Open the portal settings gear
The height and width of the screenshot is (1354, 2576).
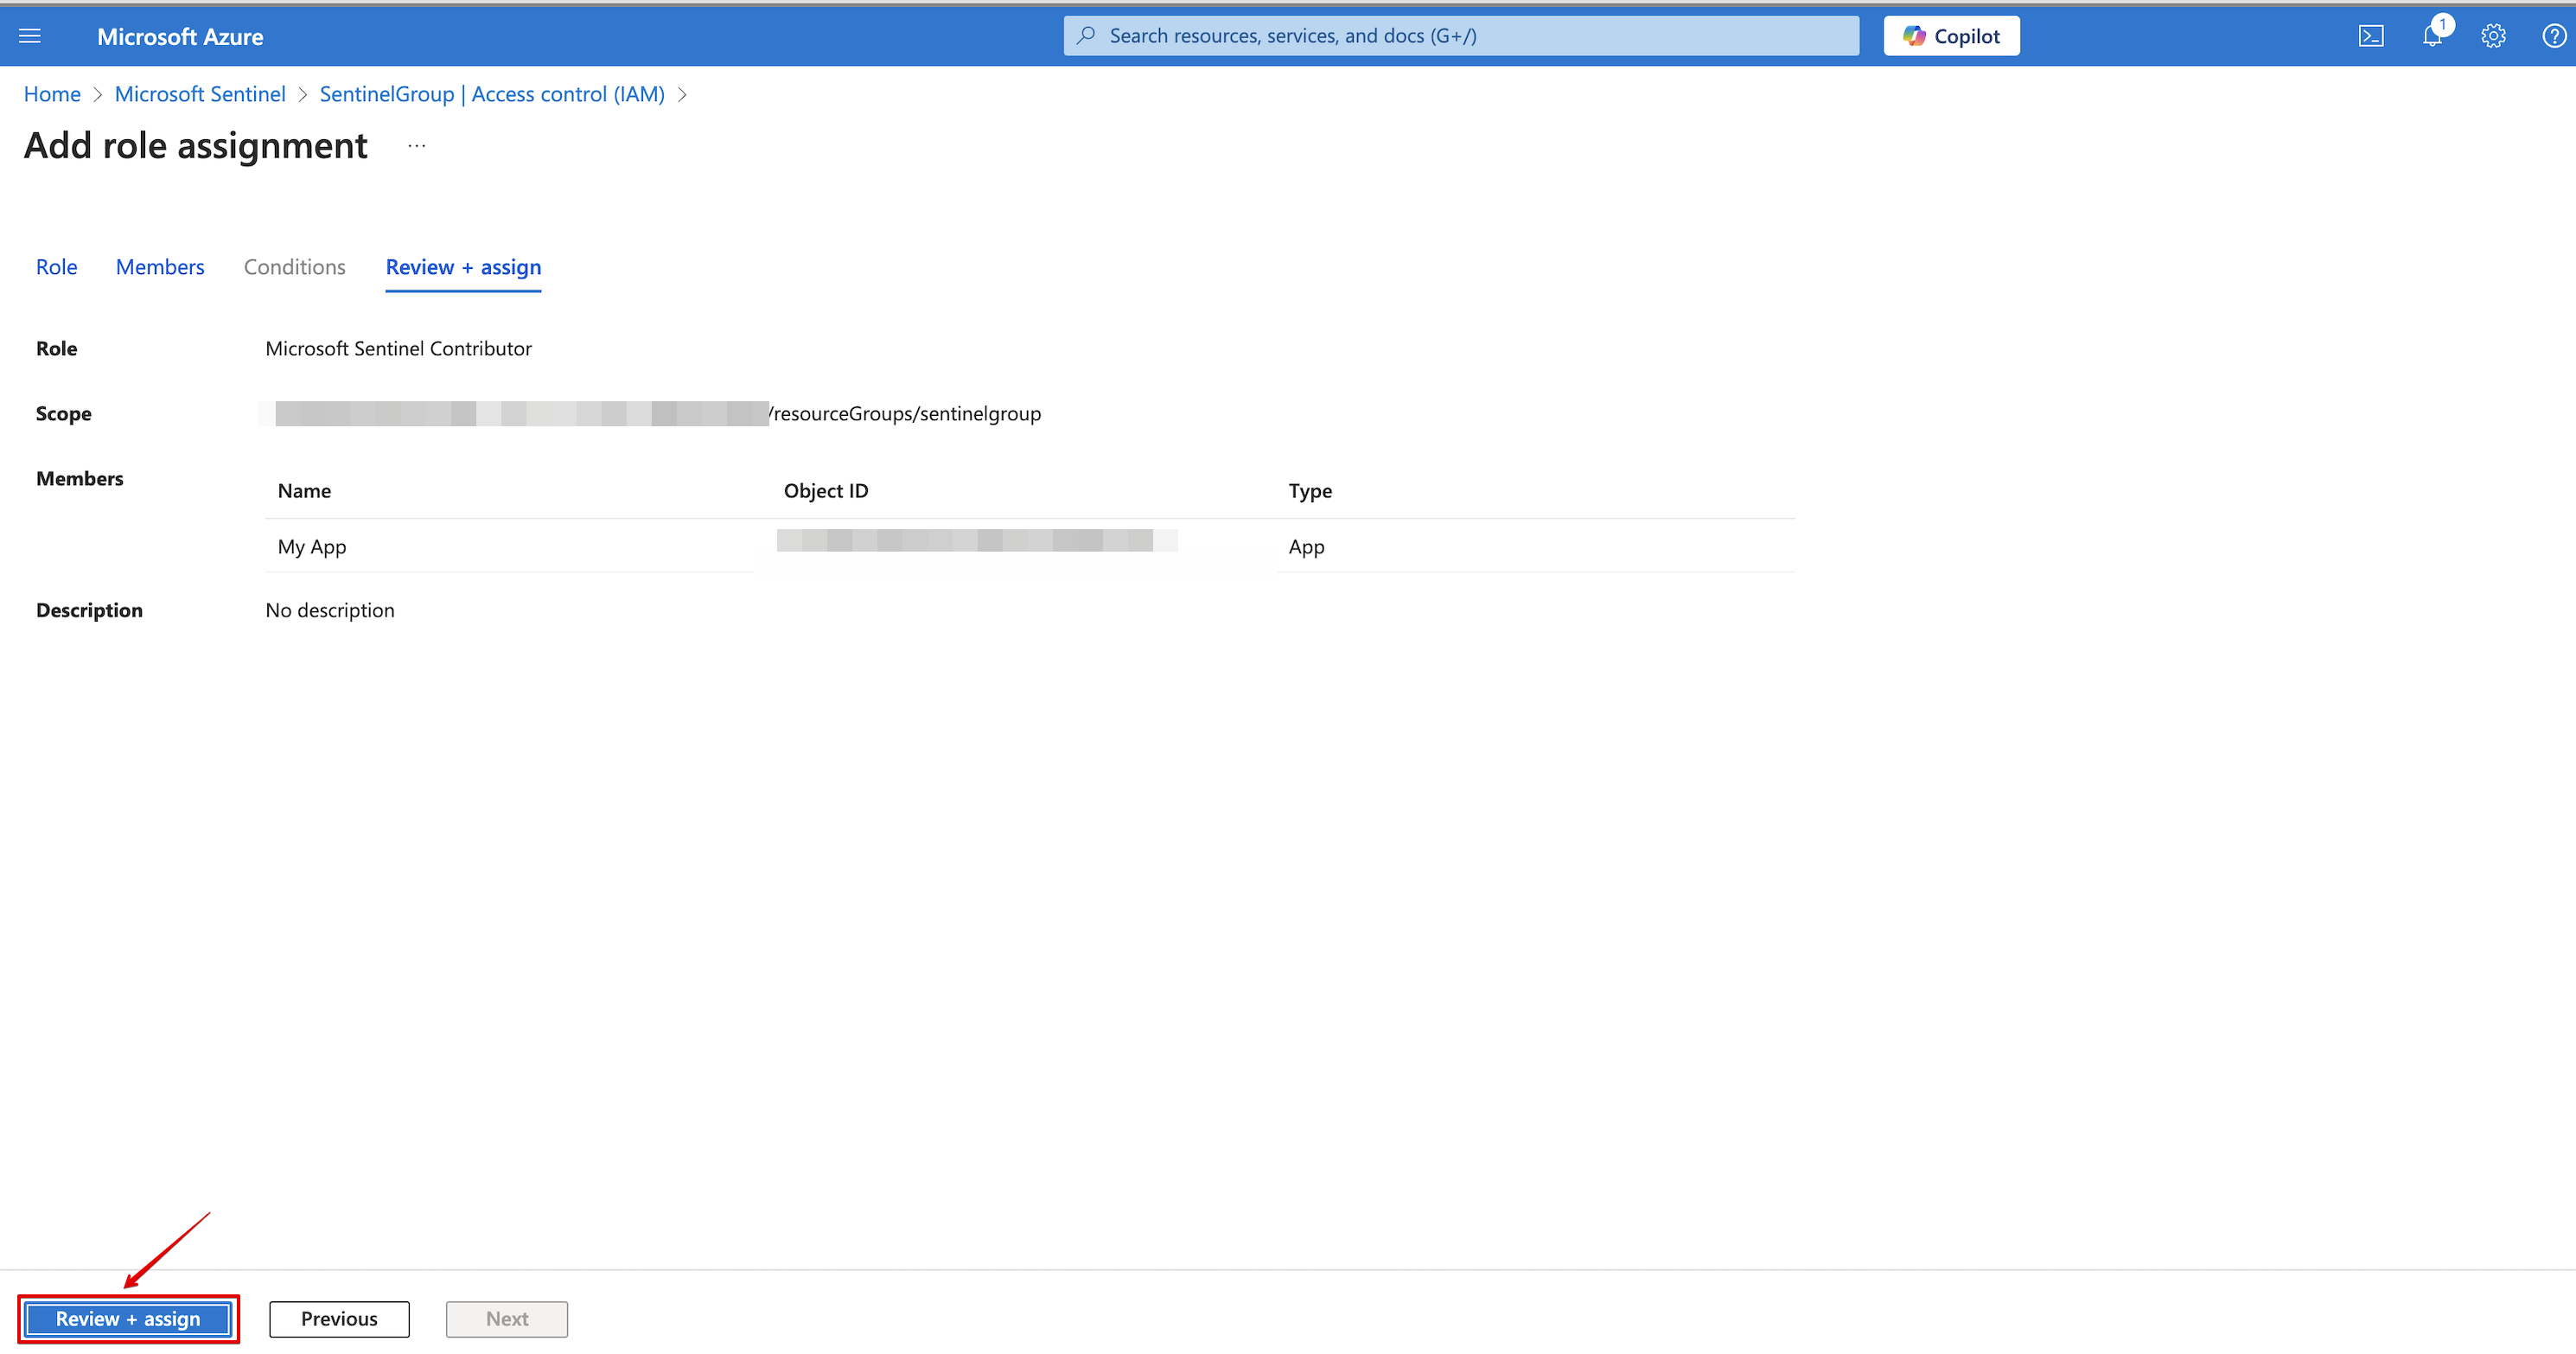pos(2493,36)
